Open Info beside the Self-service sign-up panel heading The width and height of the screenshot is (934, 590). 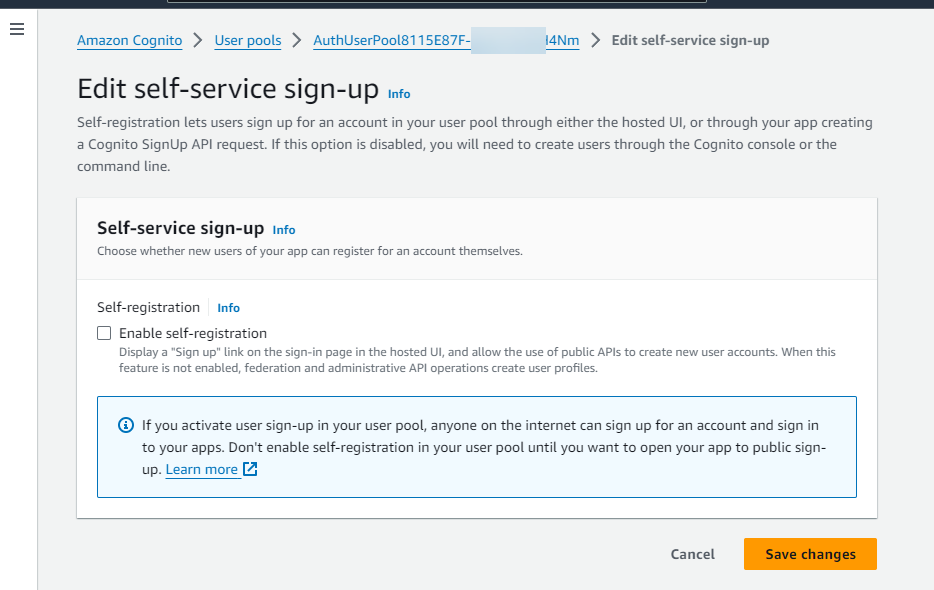[x=284, y=230]
